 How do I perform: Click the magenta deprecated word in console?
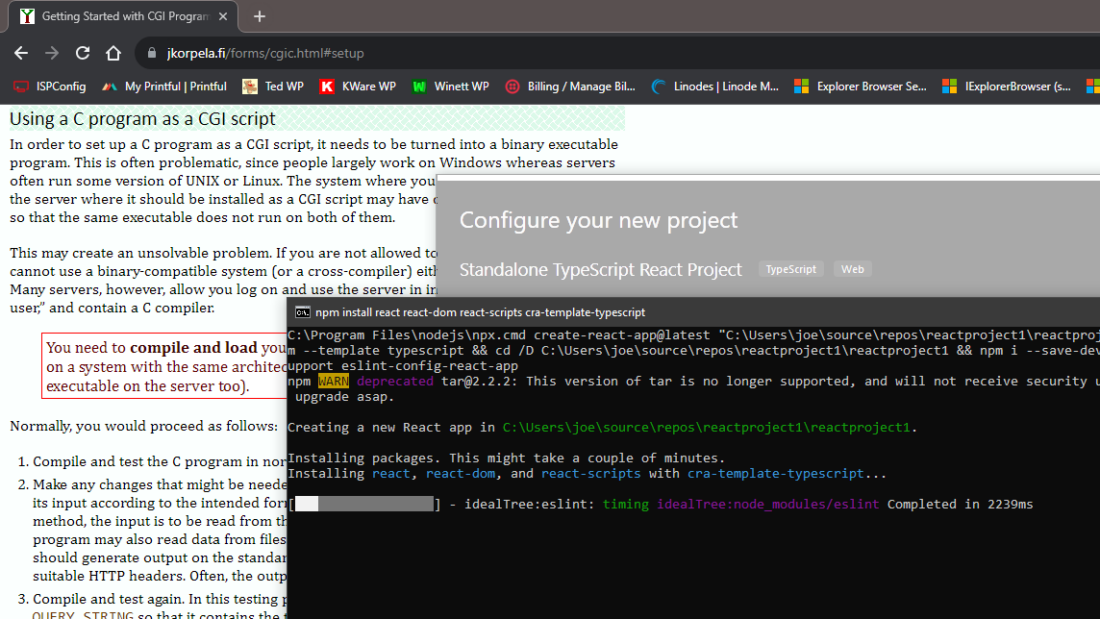click(x=395, y=381)
